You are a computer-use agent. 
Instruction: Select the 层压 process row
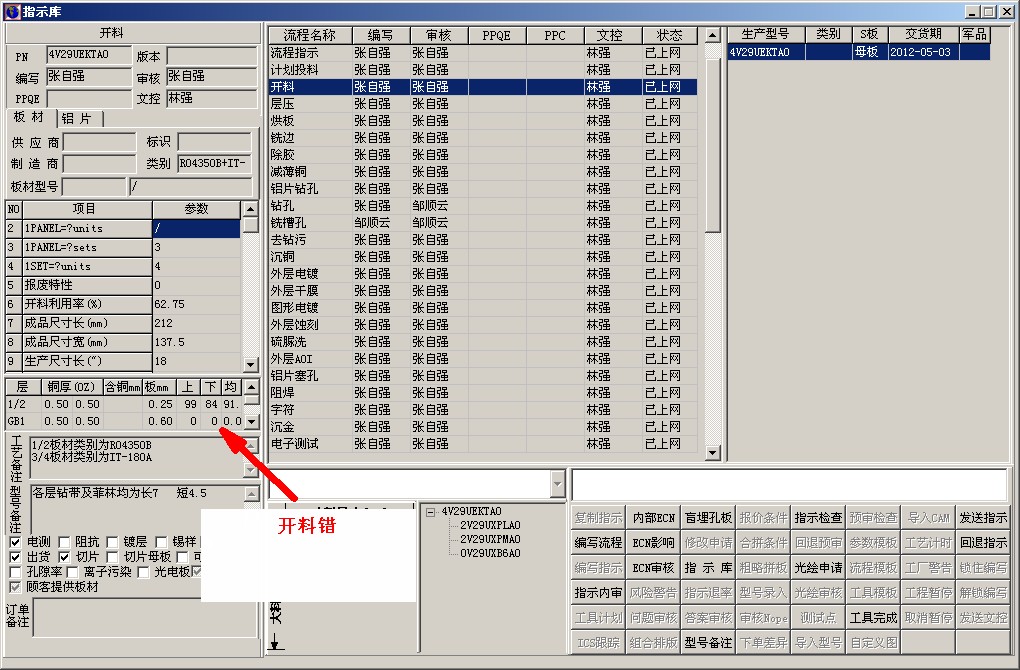tap(483, 103)
